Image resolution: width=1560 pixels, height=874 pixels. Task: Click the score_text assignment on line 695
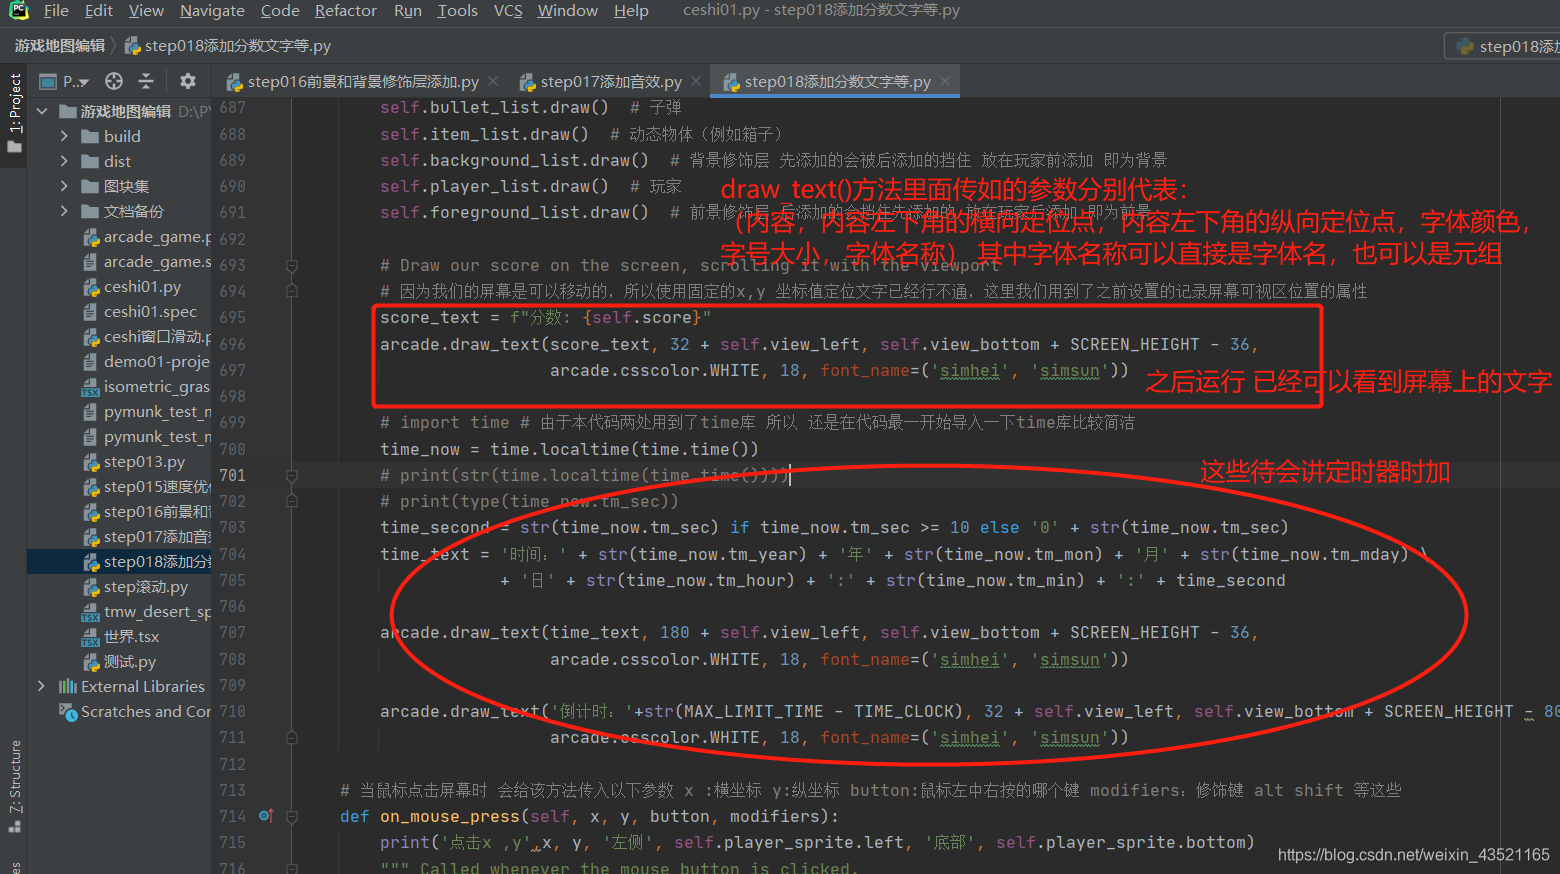(545, 317)
